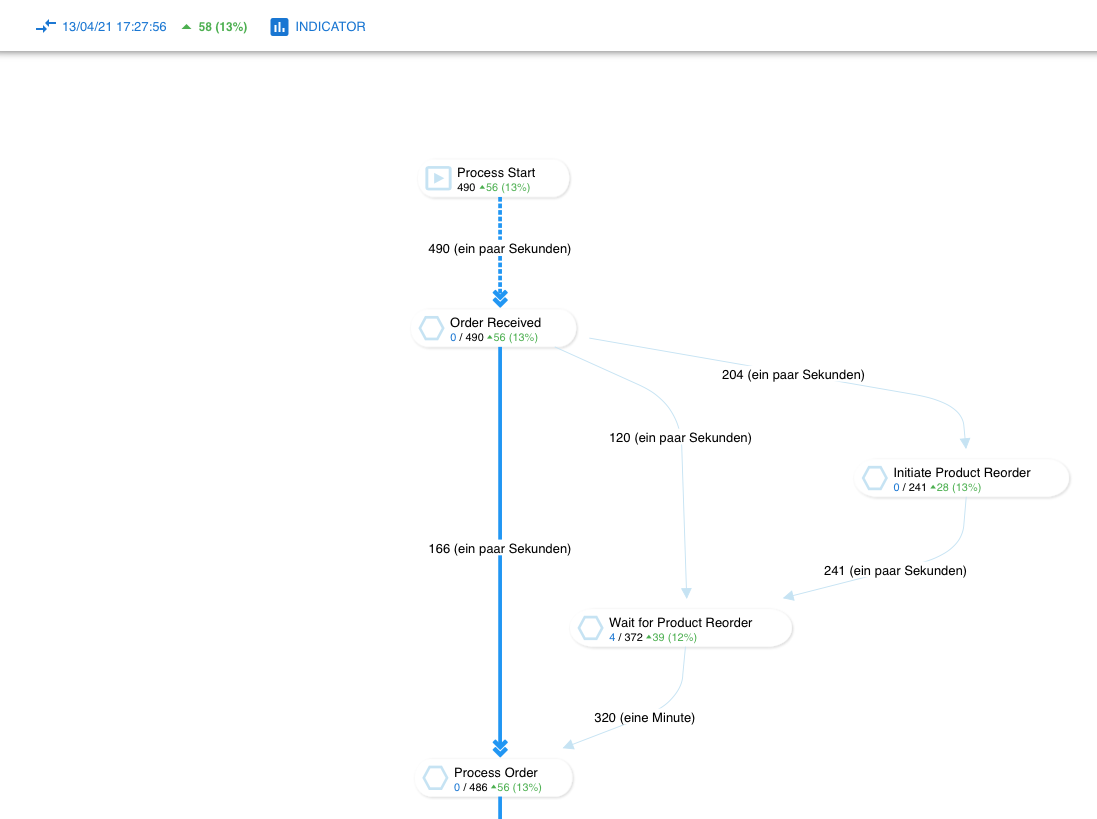Viewport: 1097px width, 819px height.
Task: Click the 241 (ein paar Sekunden) edge label
Action: pyautogui.click(x=895, y=571)
